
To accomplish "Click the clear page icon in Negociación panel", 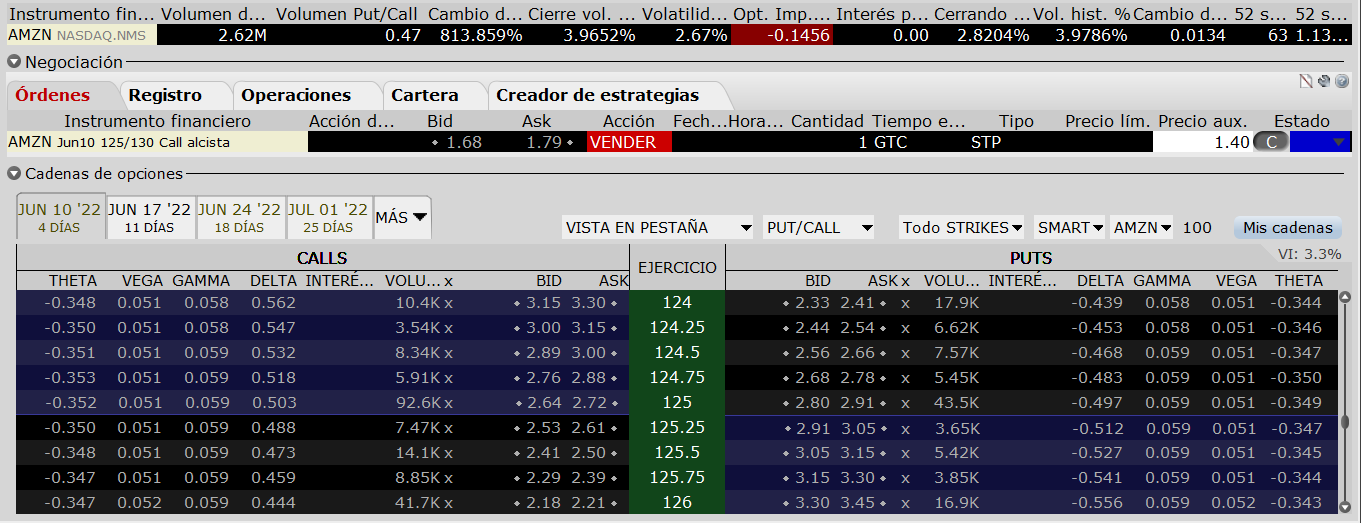I will pyautogui.click(x=1305, y=82).
